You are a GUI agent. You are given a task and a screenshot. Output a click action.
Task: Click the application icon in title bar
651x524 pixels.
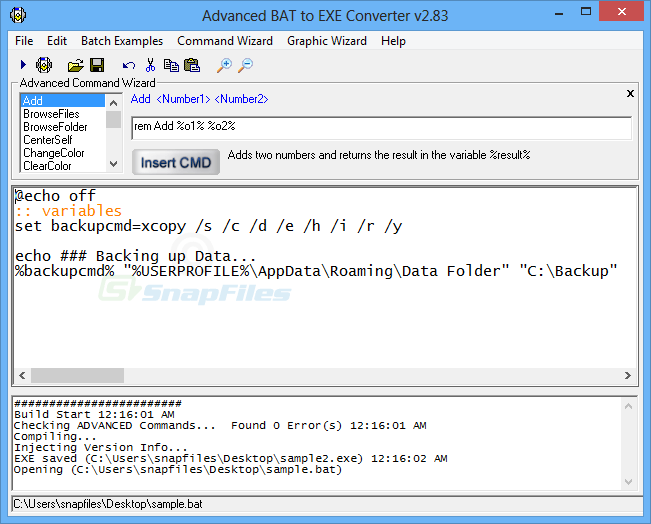(18, 15)
